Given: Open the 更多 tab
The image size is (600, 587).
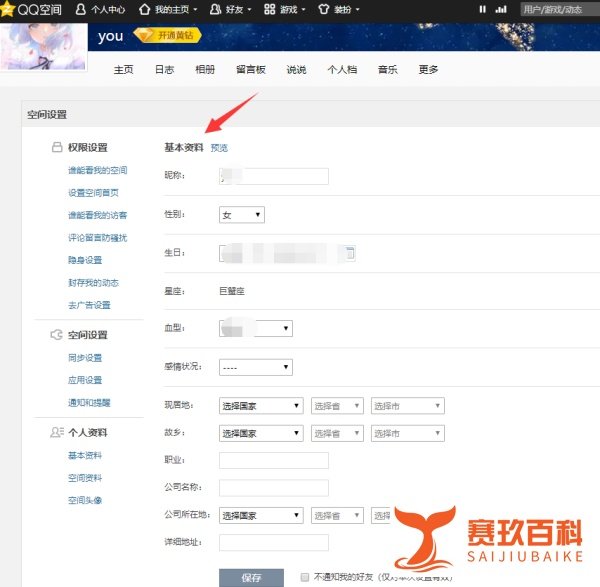Looking at the screenshot, I should tap(428, 70).
